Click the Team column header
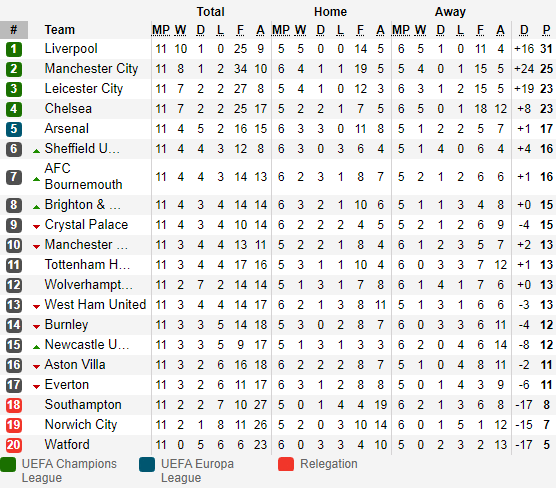Image resolution: width=556 pixels, height=488 pixels. tap(60, 30)
